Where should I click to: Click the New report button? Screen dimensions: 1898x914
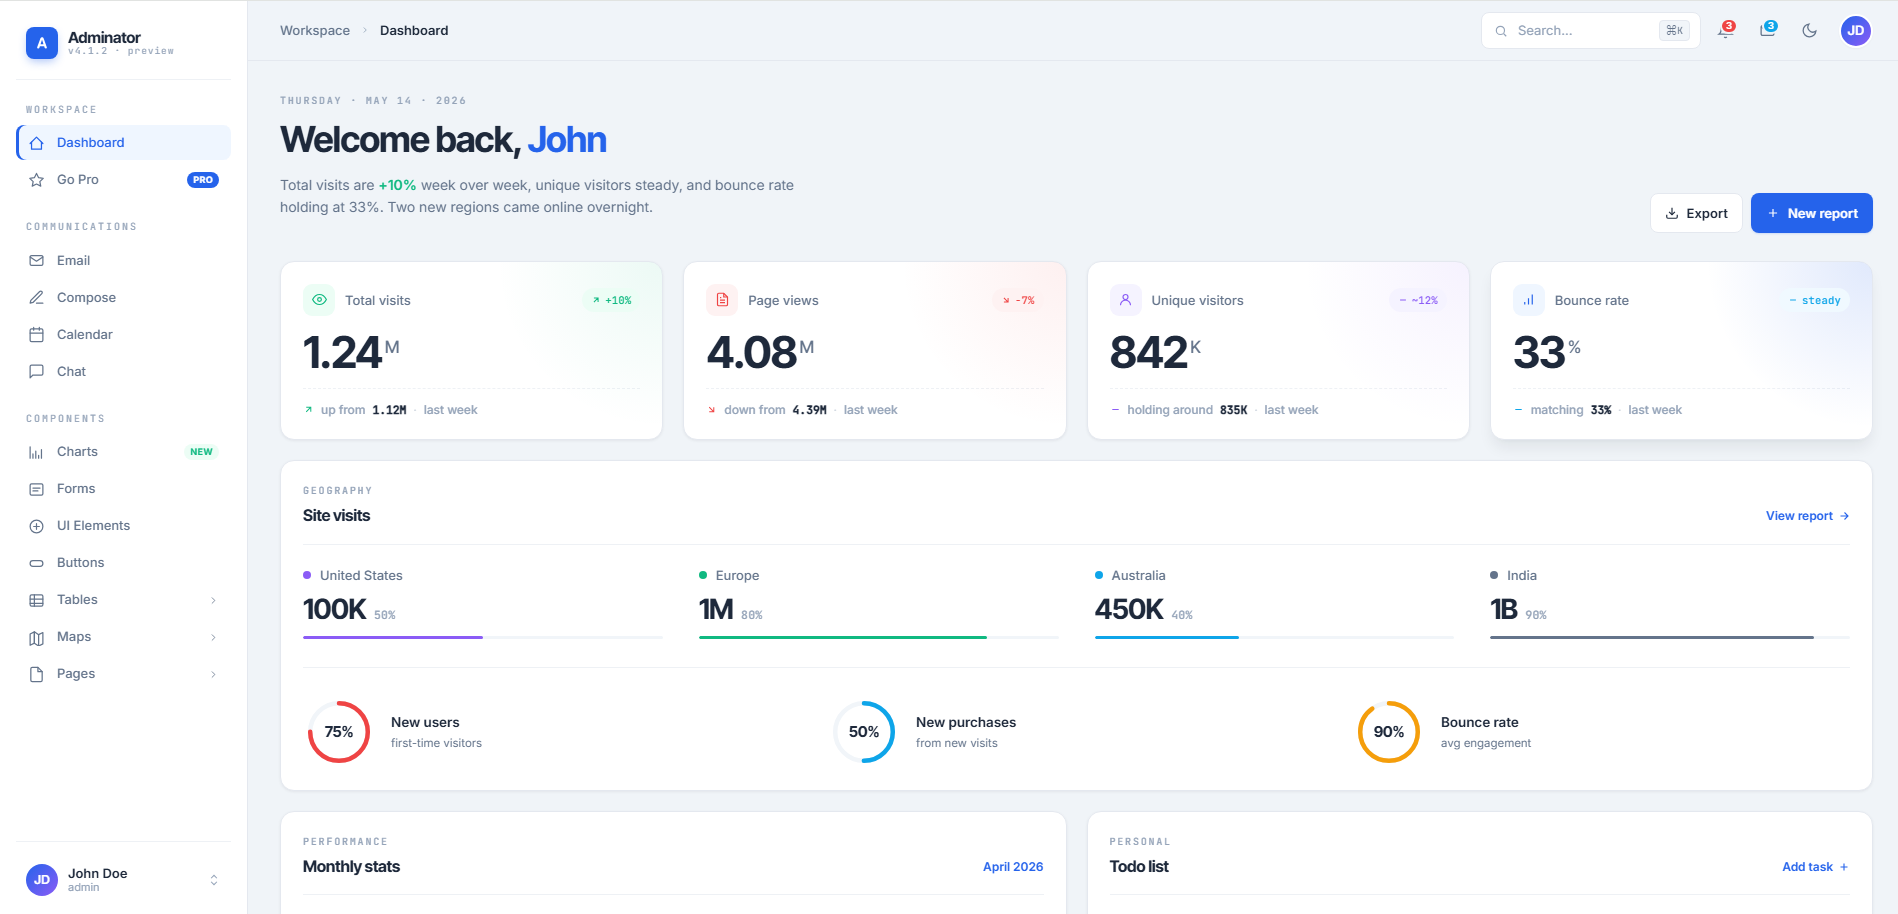pyautogui.click(x=1812, y=213)
